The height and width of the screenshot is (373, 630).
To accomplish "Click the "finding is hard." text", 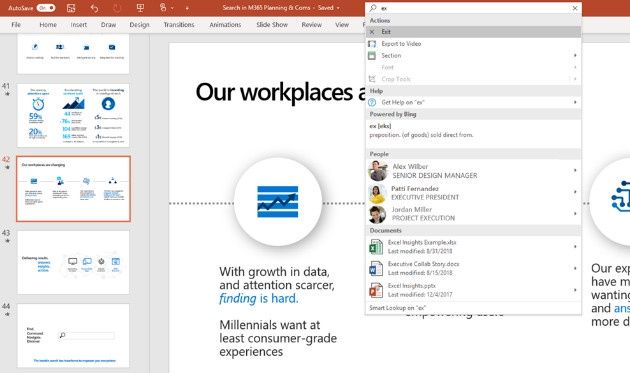I will 259,299.
